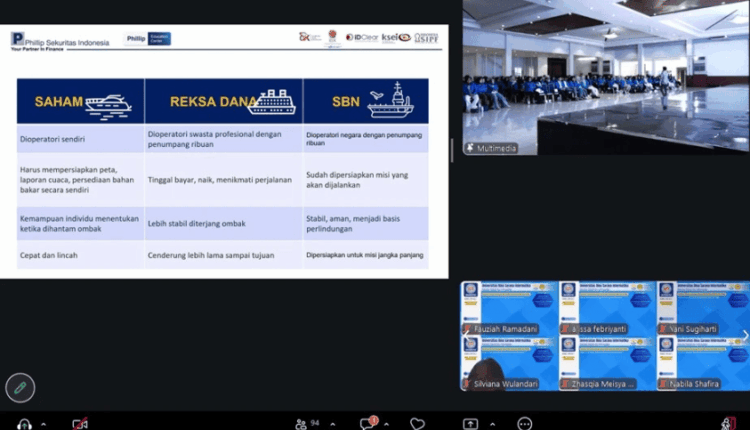
Task: Click 'Dioperatori negara dengan penumpang ribuan' cell
Action: (366, 139)
